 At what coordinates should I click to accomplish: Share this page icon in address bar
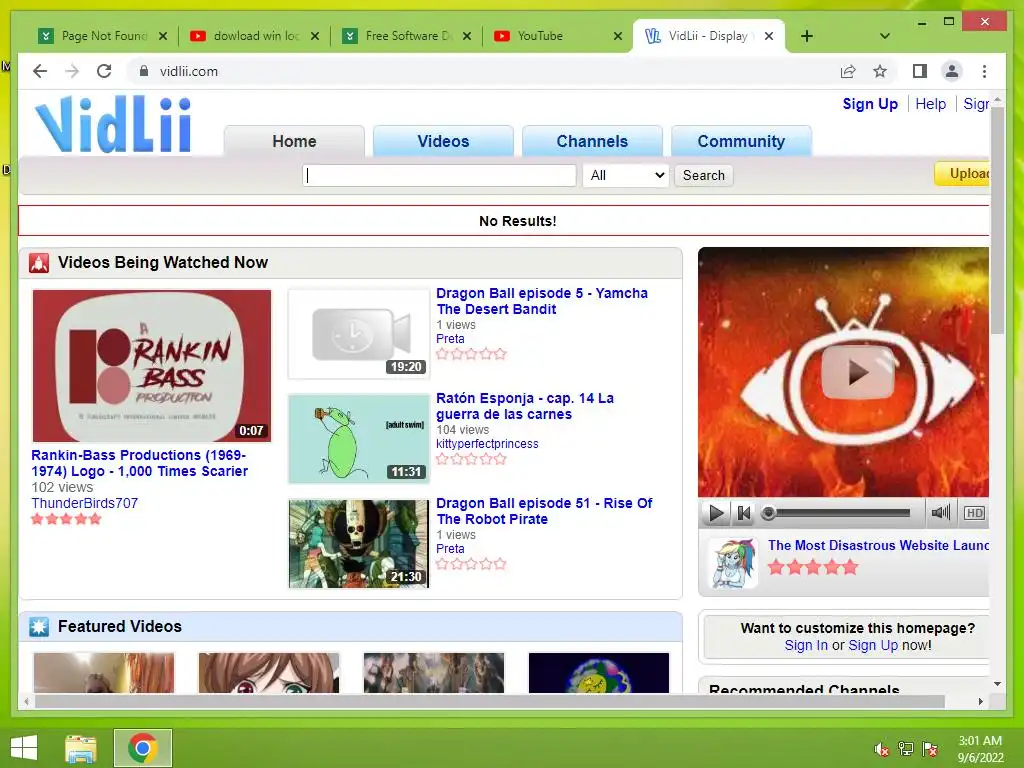click(x=848, y=71)
